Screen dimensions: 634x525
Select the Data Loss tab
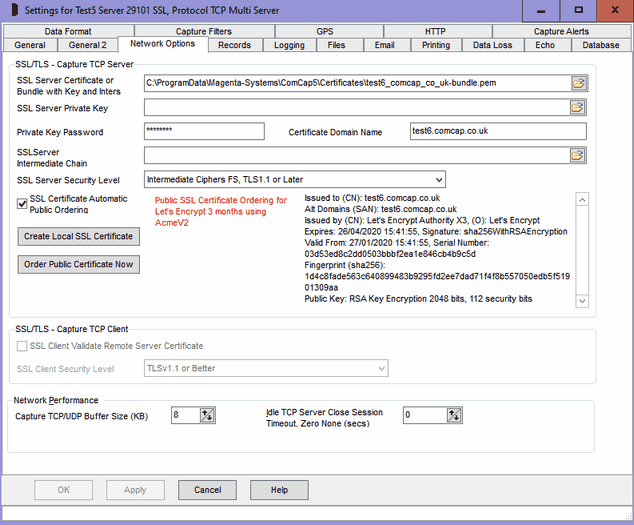point(492,45)
